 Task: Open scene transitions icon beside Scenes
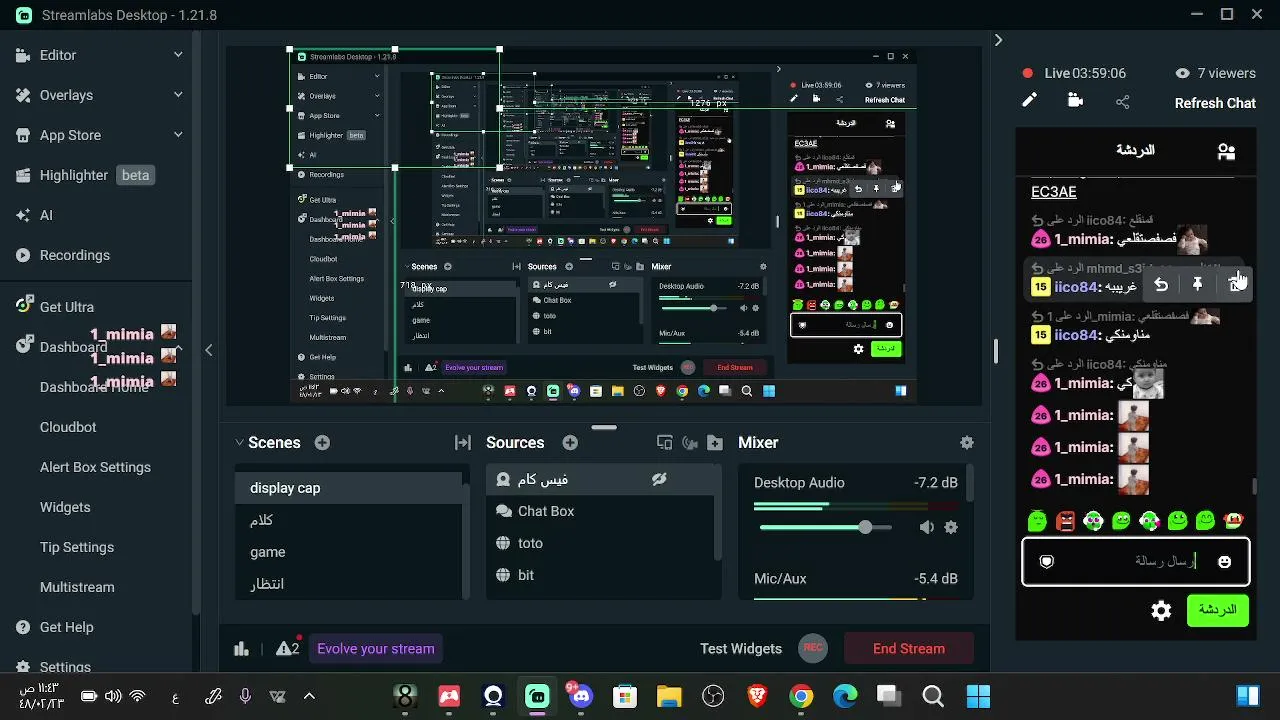463,443
